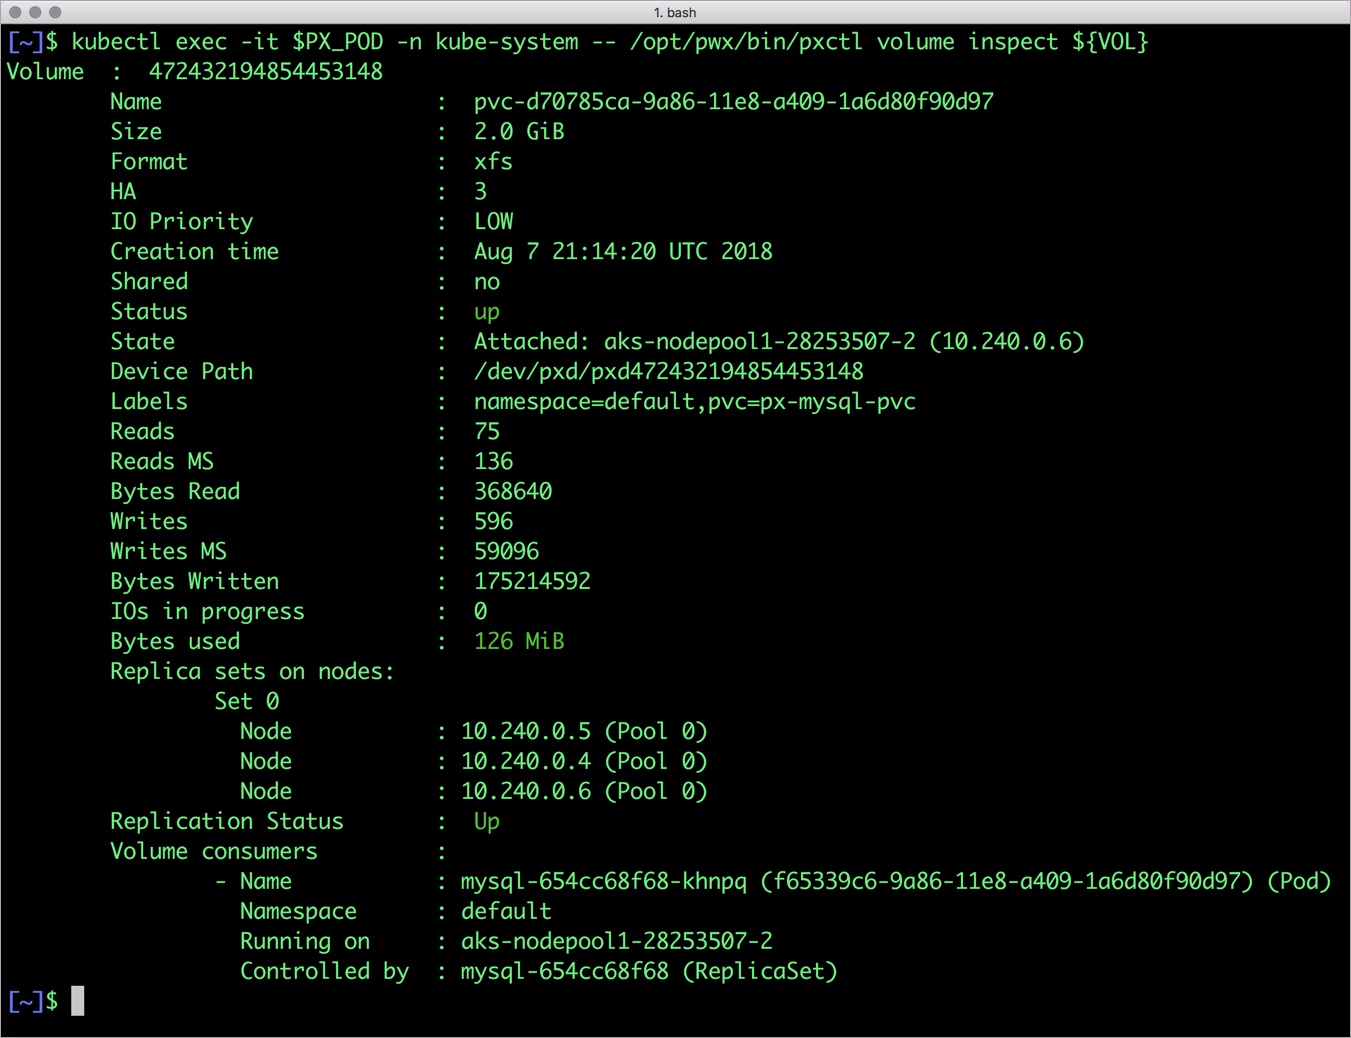This screenshot has height=1038, width=1351.
Task: Click the 1. bash window title
Action: pos(674,13)
